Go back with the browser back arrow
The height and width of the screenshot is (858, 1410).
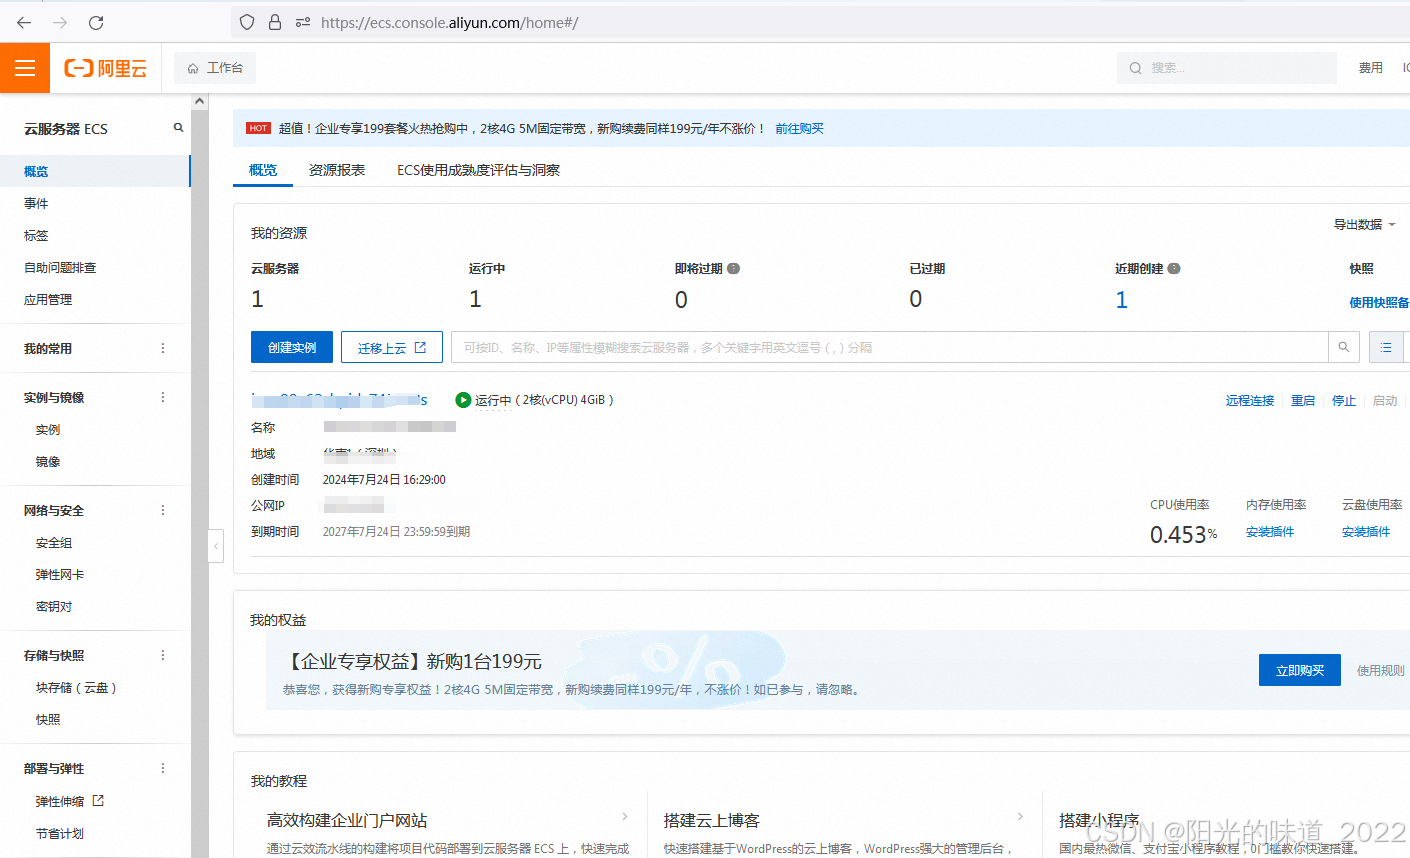tap(24, 22)
